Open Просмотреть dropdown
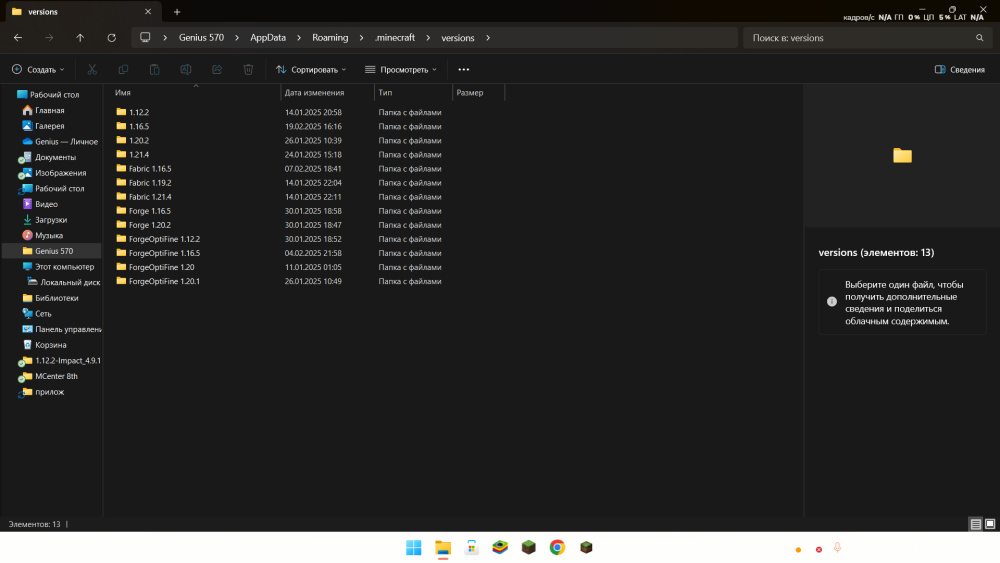Image resolution: width=1000 pixels, height=563 pixels. 401,69
